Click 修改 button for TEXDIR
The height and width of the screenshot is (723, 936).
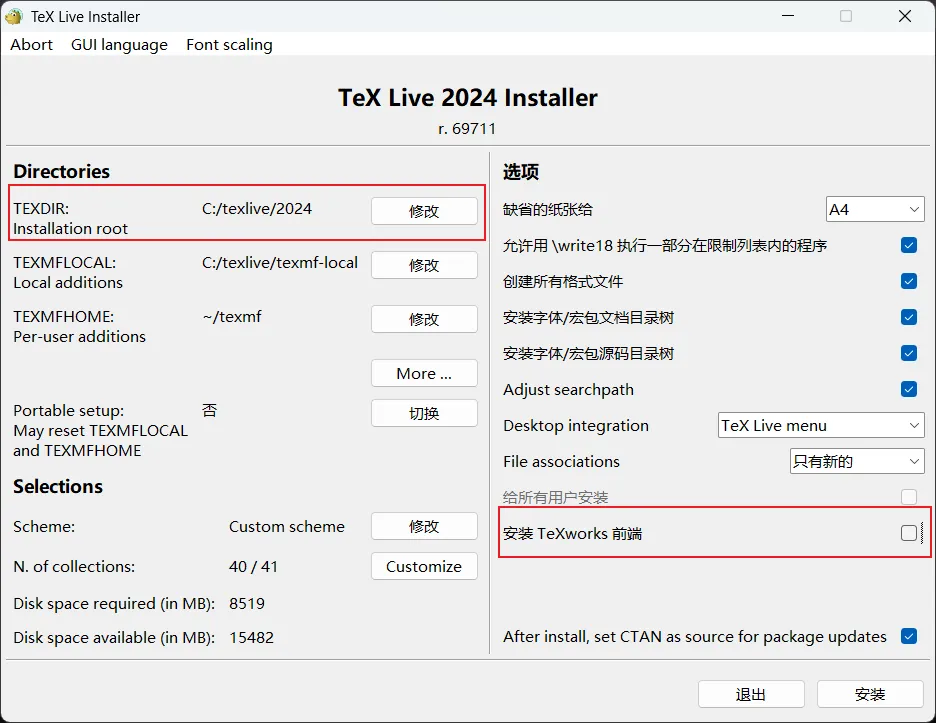(424, 211)
